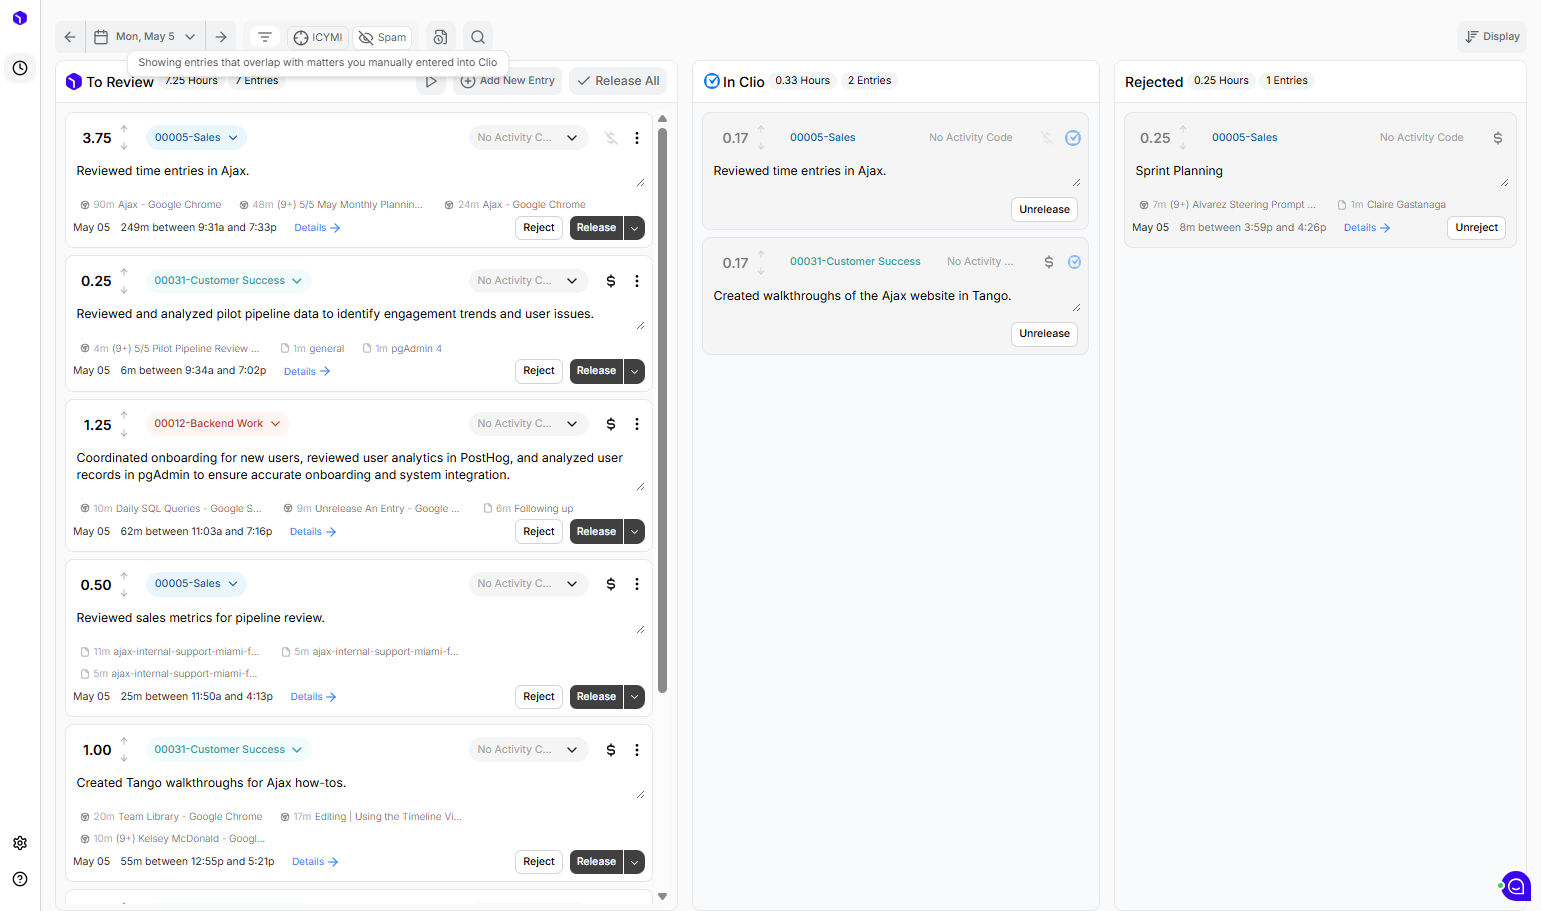Toggle the ICYMI filter
Viewport: 1541px width, 911px height.
pos(318,37)
